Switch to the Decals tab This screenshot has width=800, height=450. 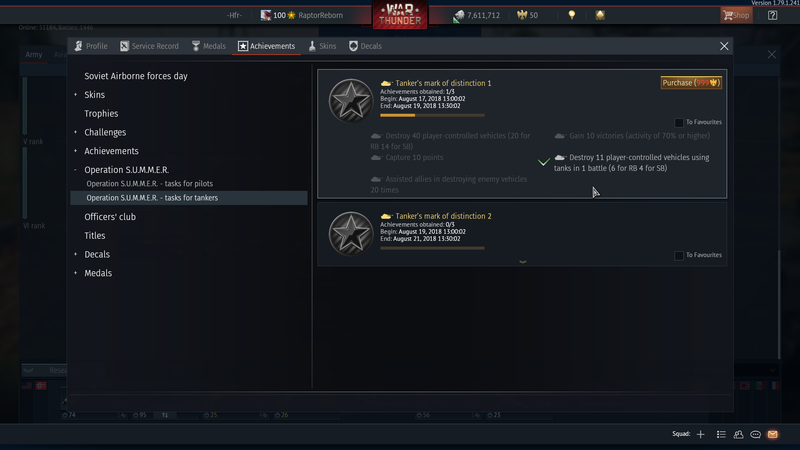click(365, 46)
